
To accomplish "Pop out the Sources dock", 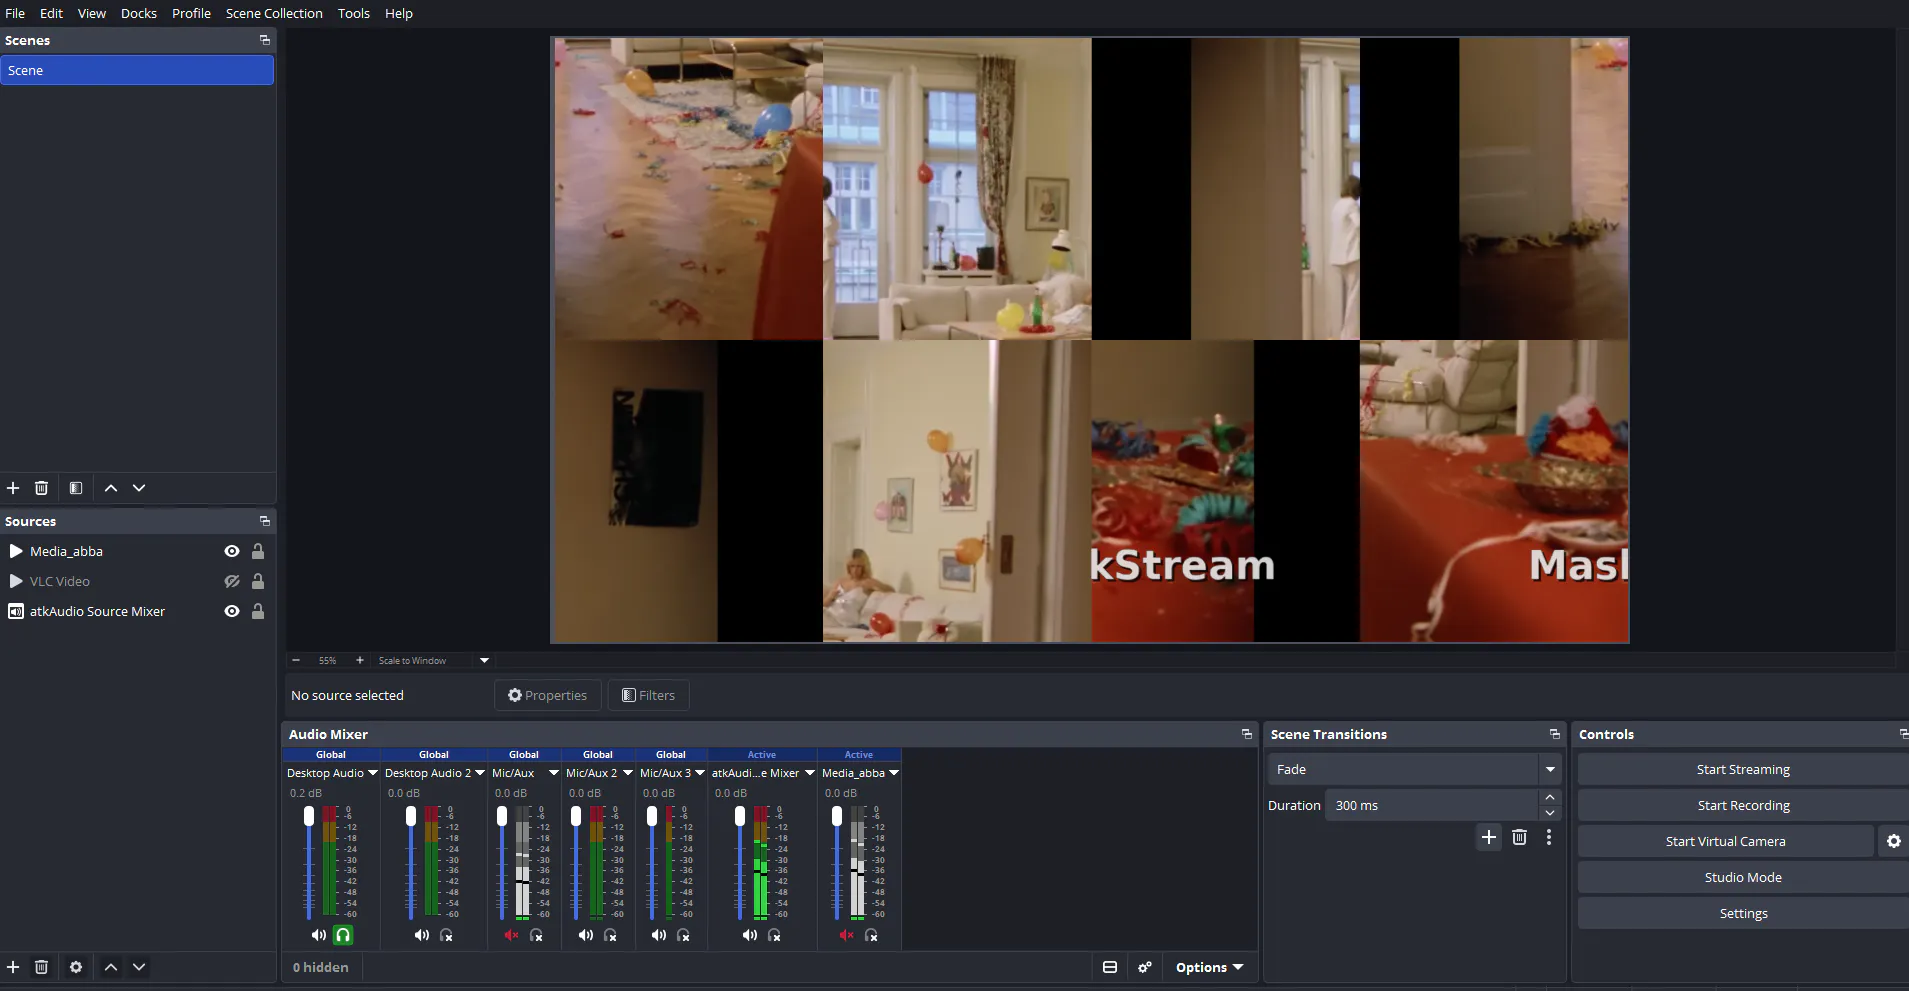I will pyautogui.click(x=265, y=521).
